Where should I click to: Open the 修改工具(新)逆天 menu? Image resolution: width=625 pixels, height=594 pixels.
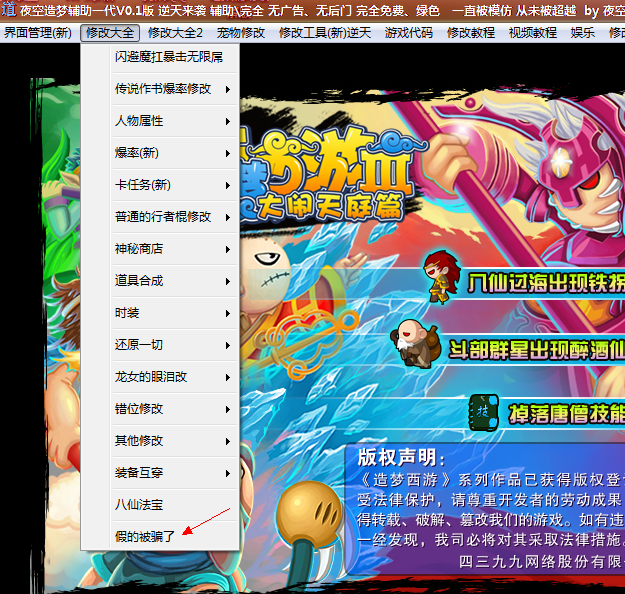coord(325,33)
